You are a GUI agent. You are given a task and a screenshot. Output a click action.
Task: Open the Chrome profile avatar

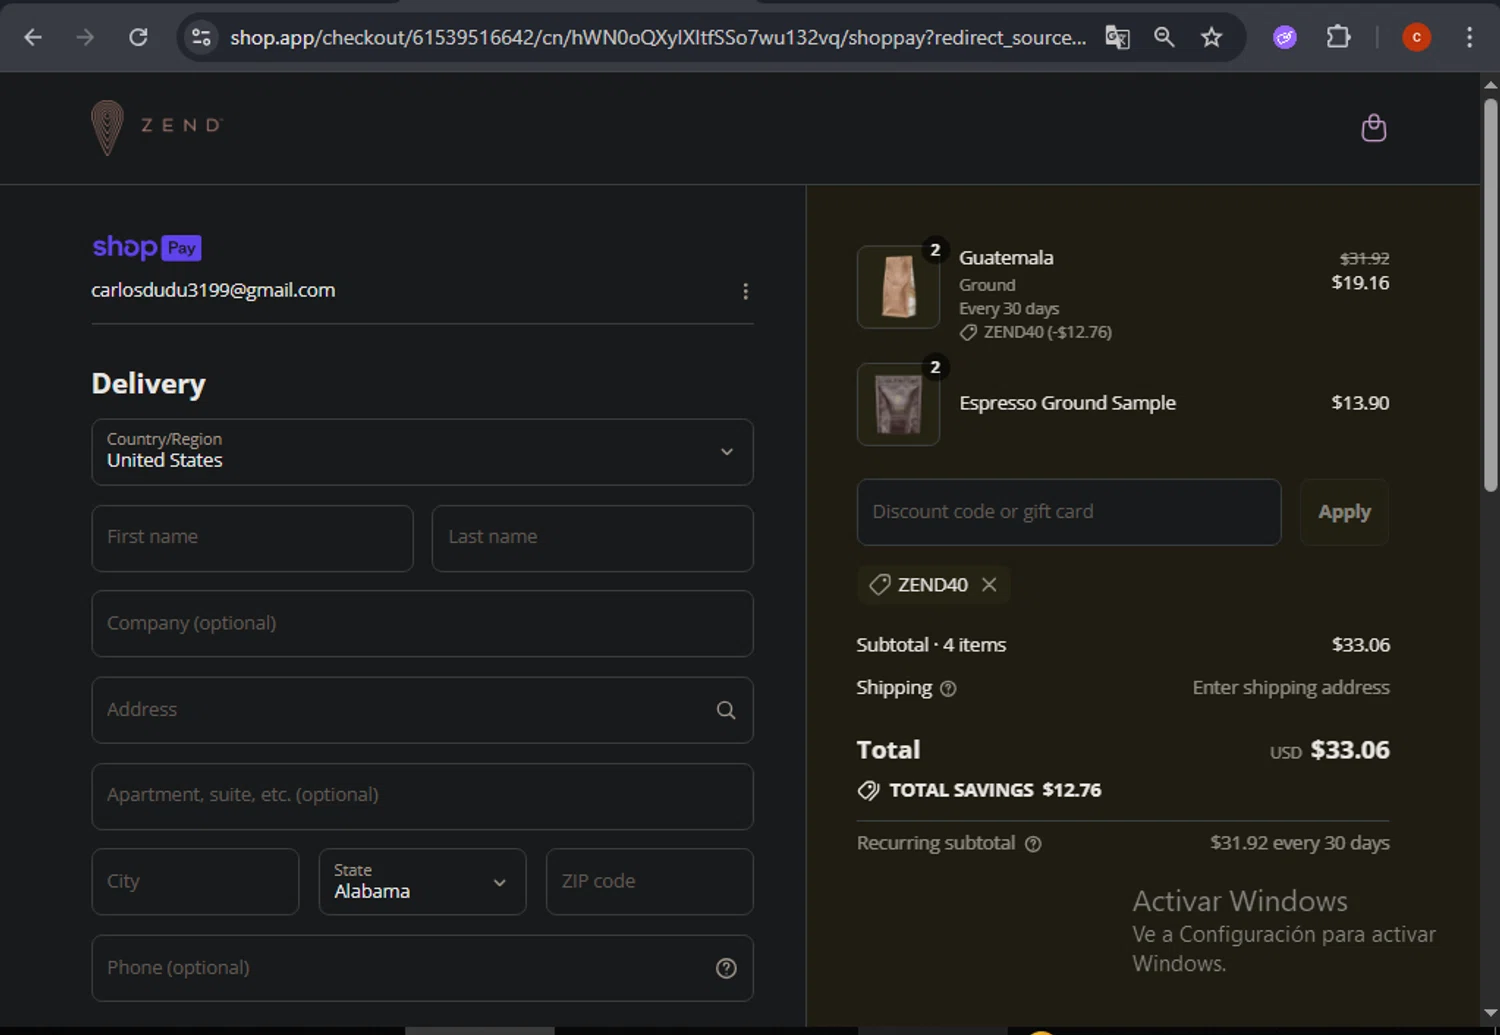tap(1416, 37)
